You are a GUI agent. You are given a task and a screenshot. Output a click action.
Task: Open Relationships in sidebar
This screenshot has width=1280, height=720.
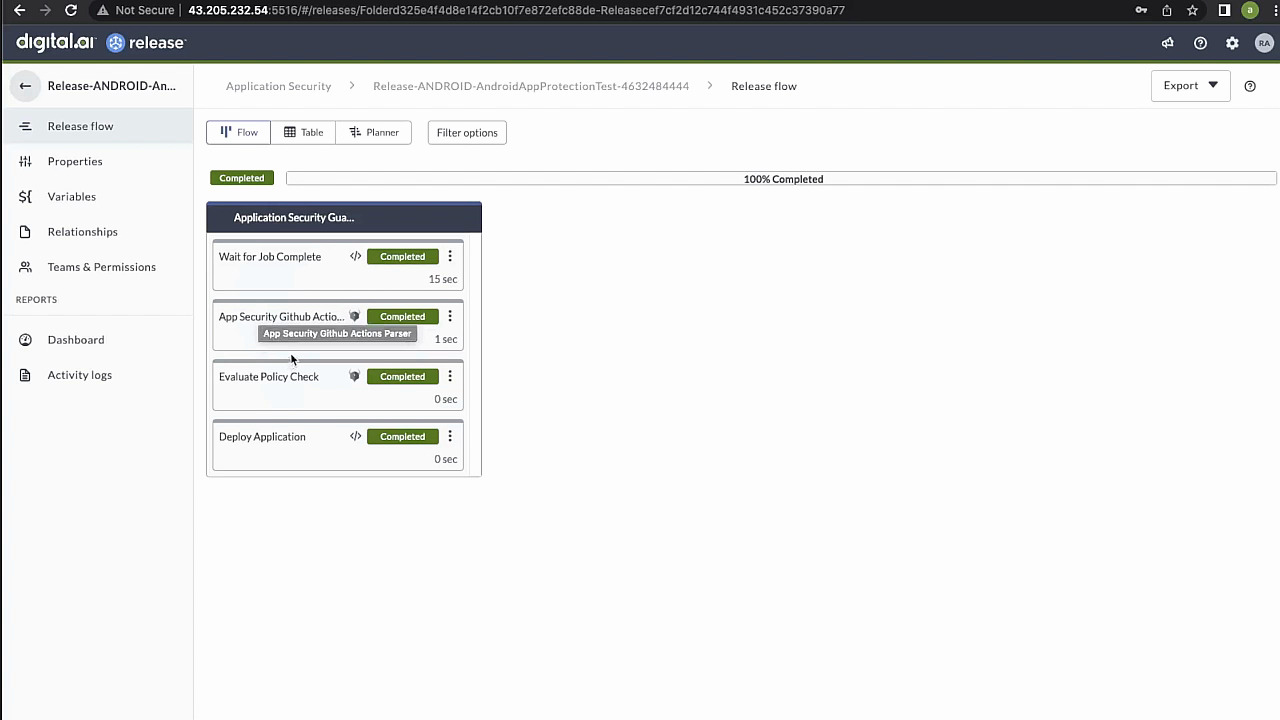96,231
